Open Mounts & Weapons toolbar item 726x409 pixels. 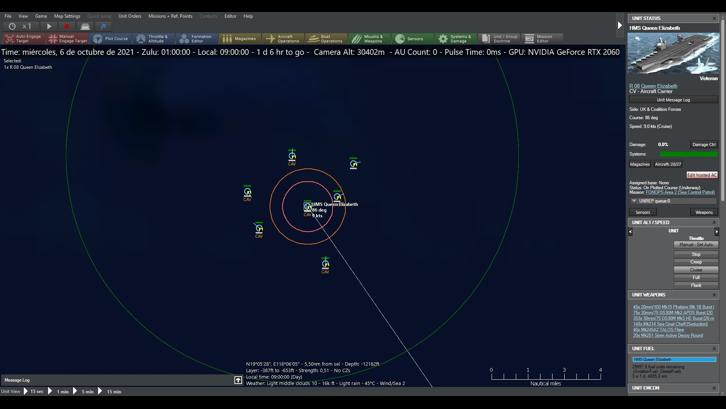click(369, 38)
